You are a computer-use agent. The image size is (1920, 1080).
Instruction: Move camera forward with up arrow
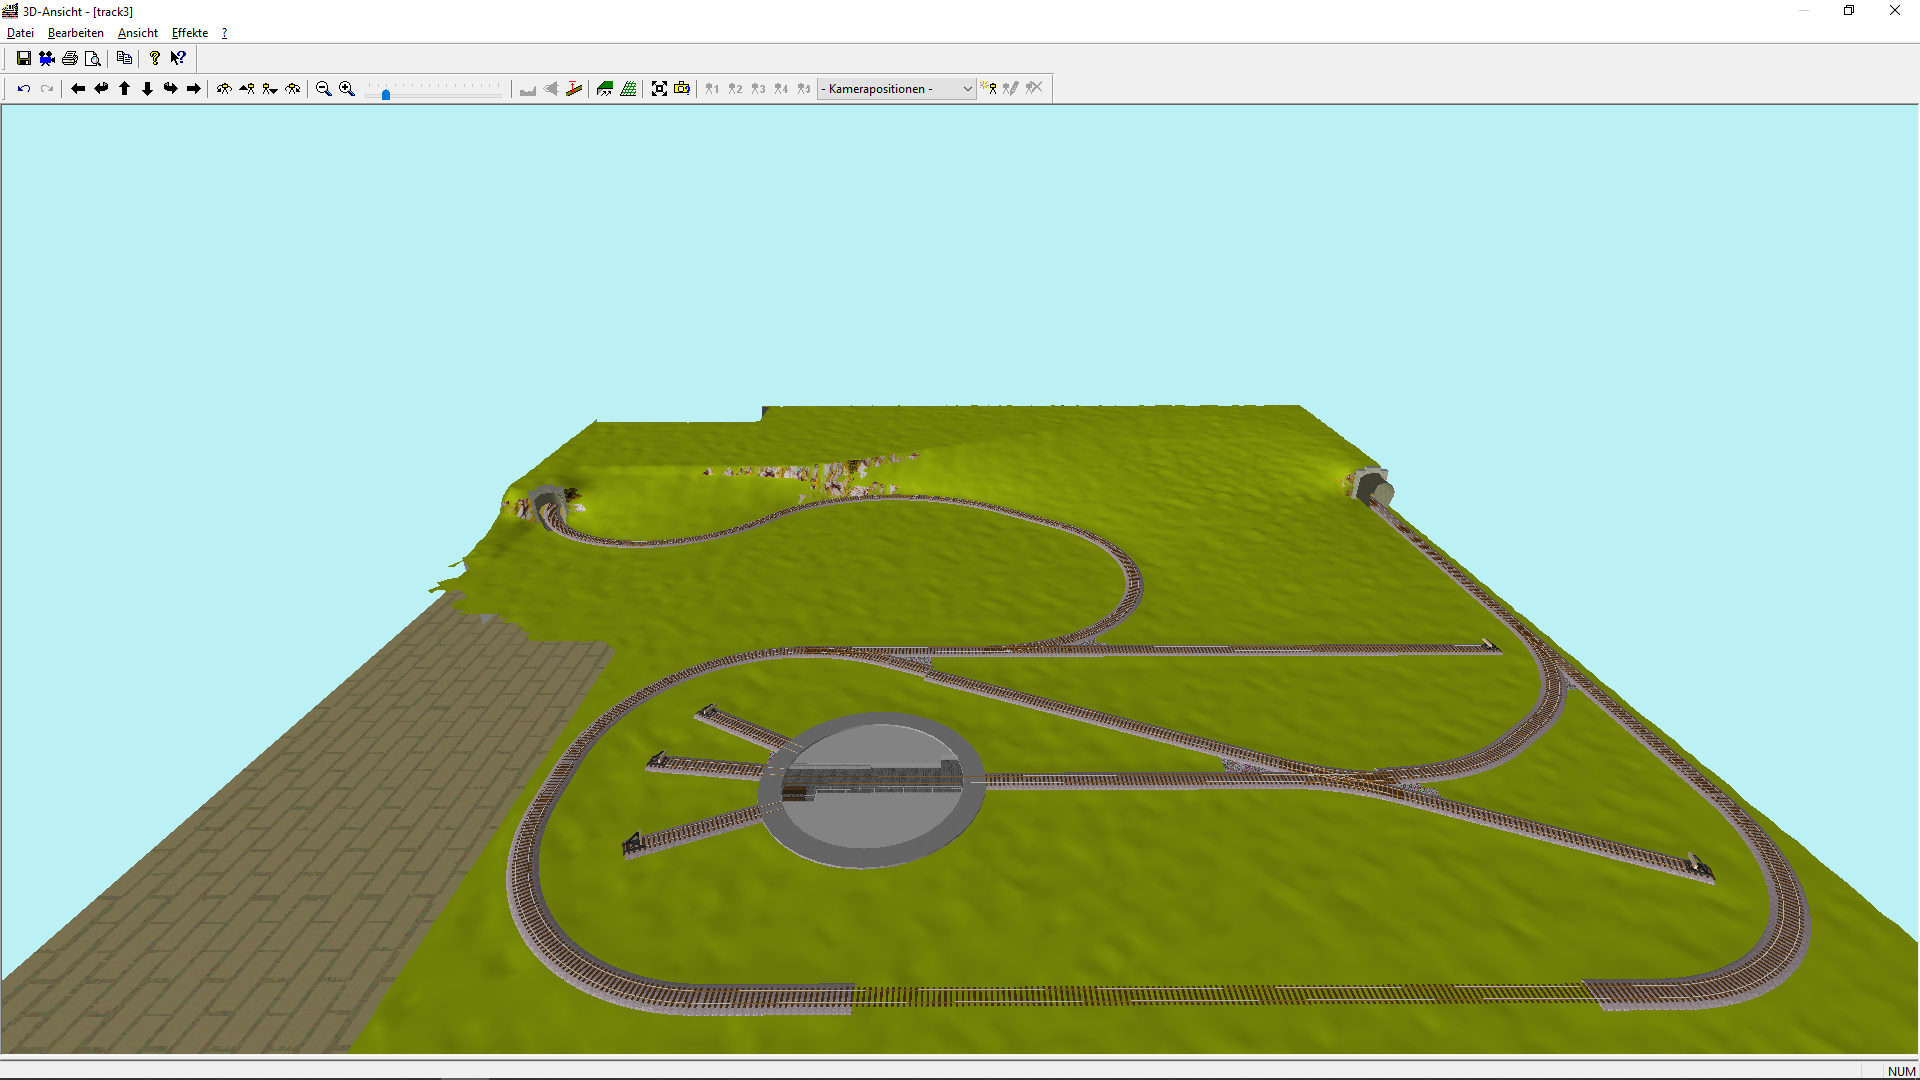click(124, 89)
